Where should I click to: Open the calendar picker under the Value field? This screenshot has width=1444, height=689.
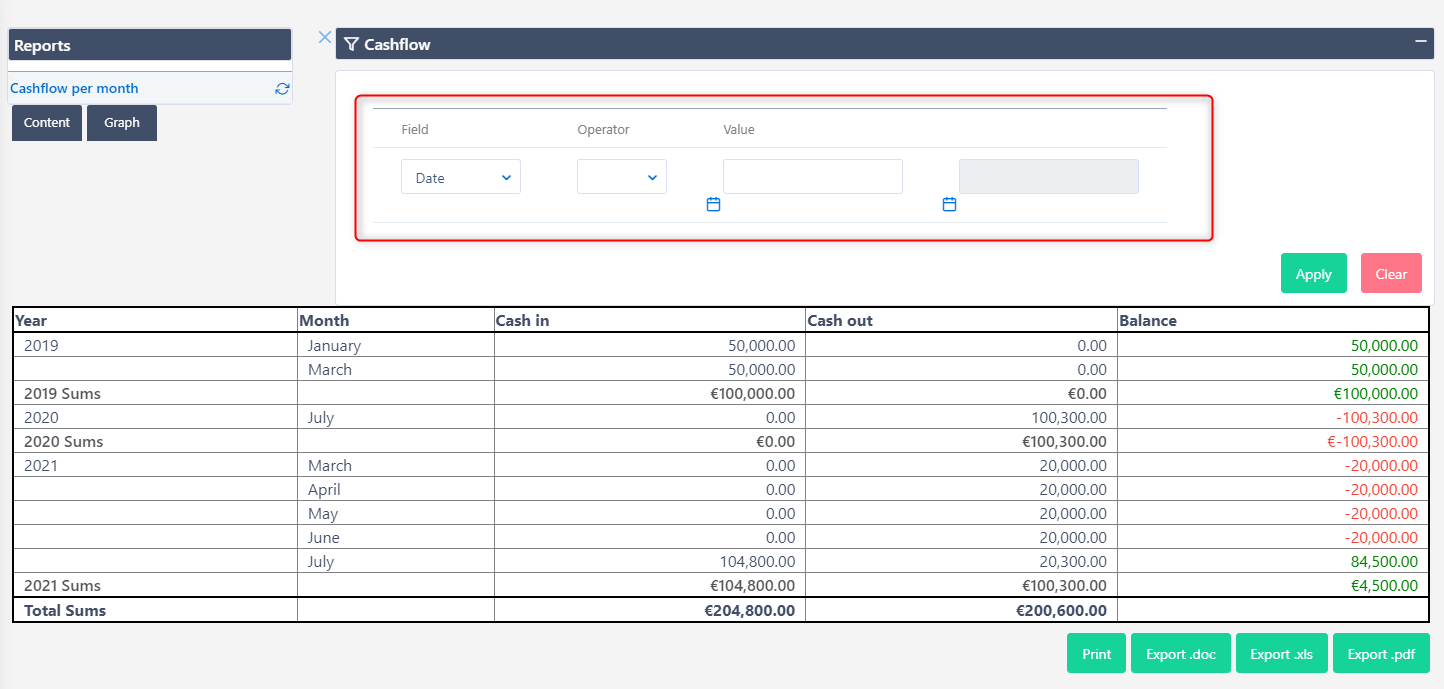point(713,204)
